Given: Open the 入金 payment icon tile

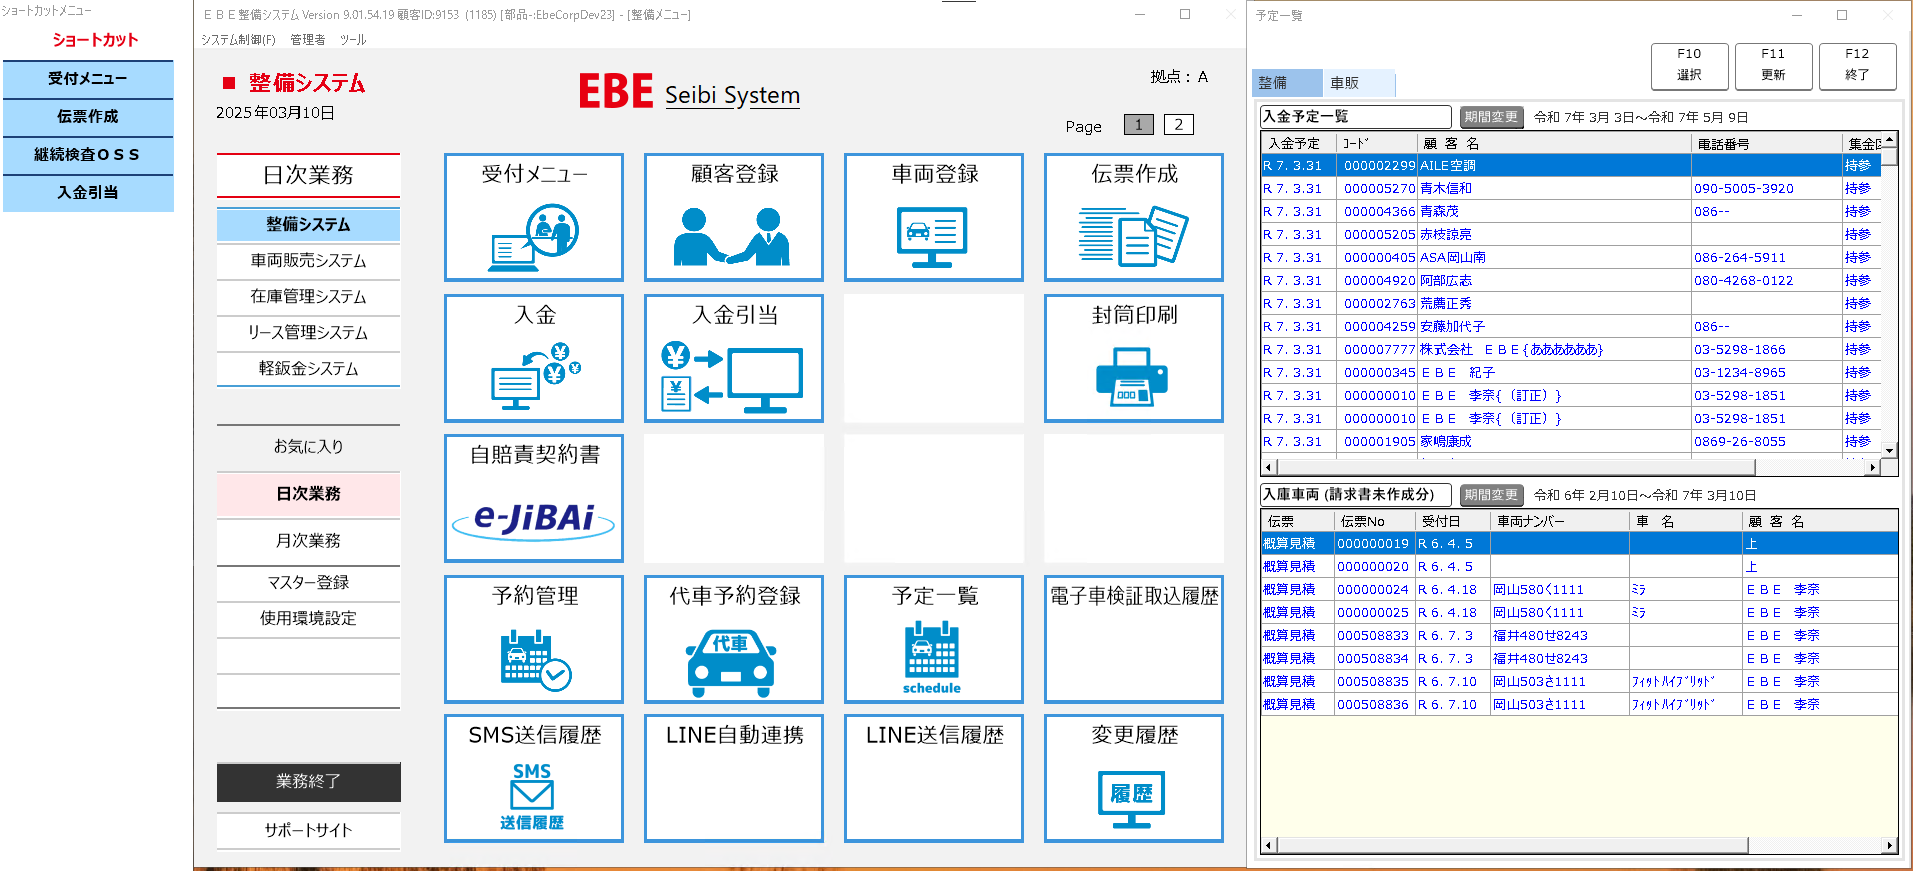Looking at the screenshot, I should [x=534, y=358].
